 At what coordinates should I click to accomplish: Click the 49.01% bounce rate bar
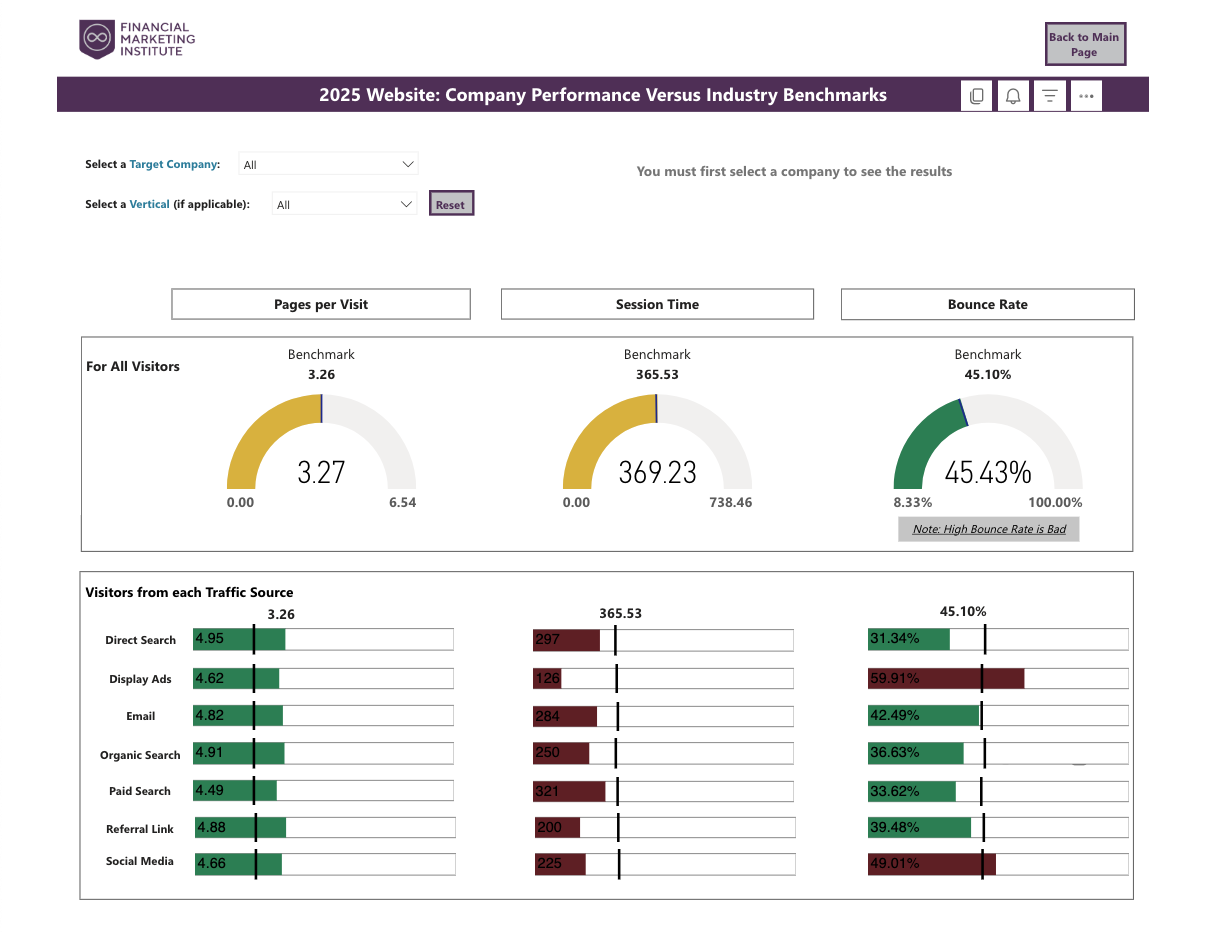coord(932,863)
